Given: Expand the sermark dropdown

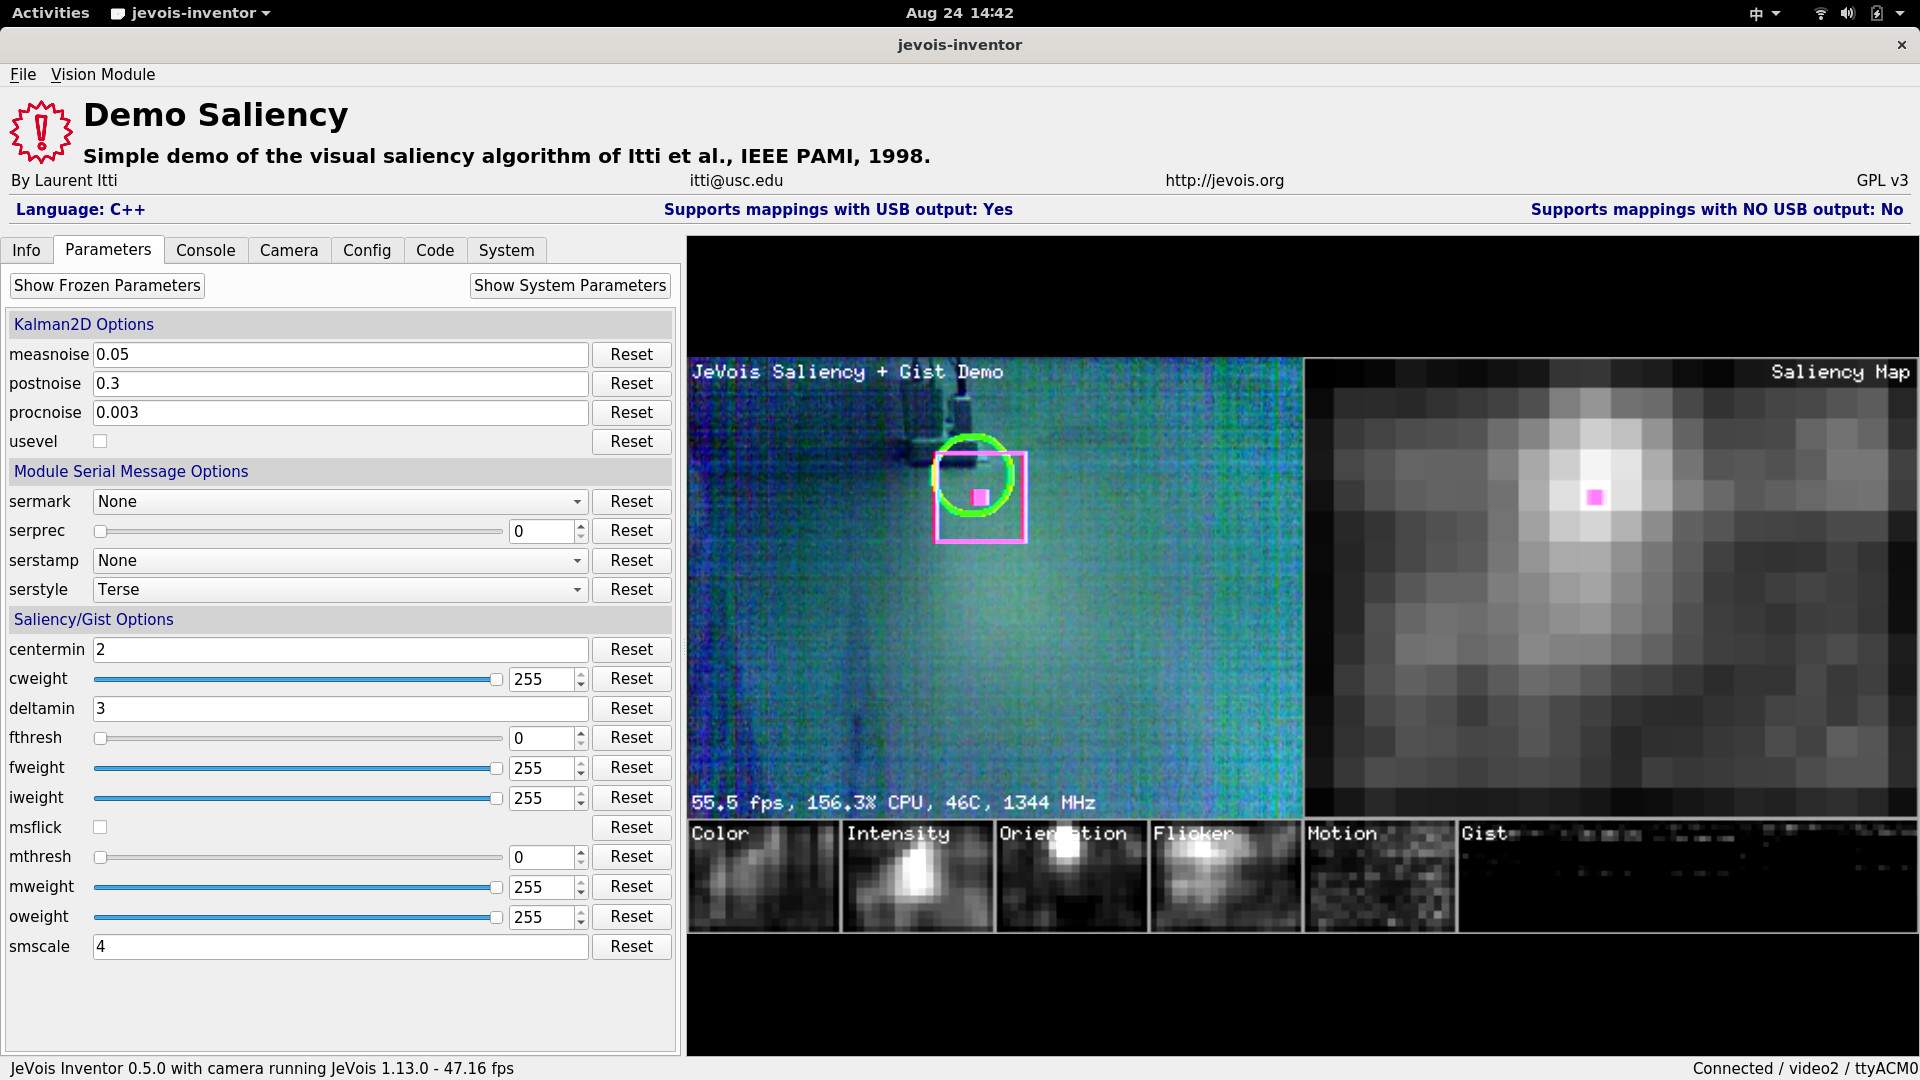Looking at the screenshot, I should [x=340, y=501].
